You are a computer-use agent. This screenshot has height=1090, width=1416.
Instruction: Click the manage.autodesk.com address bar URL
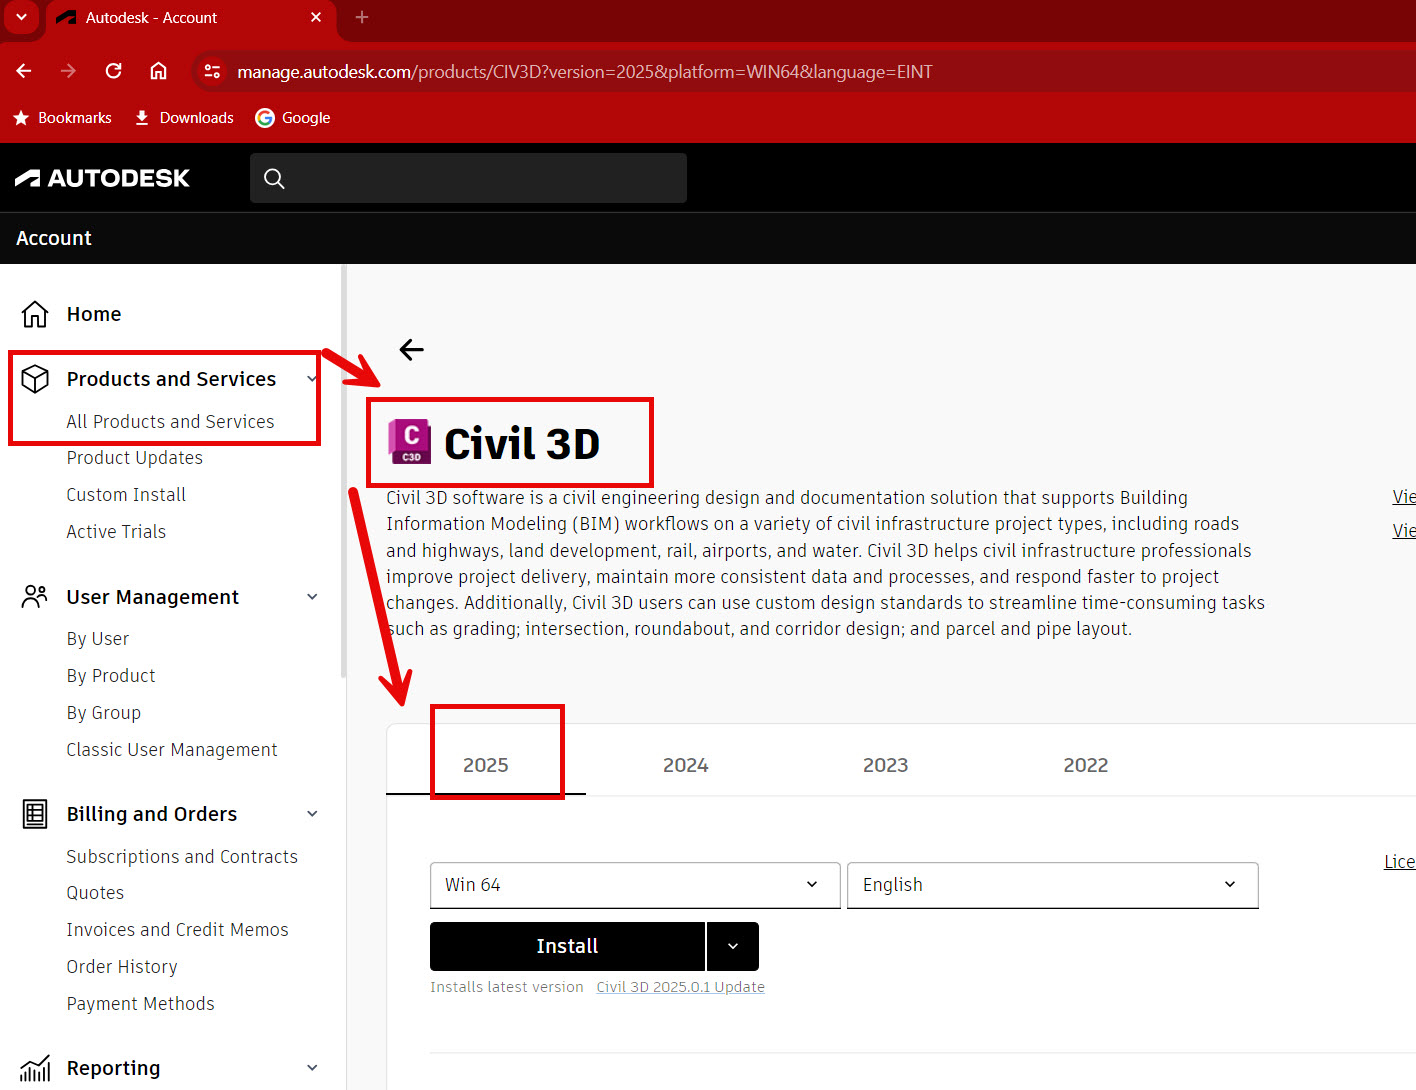(584, 72)
